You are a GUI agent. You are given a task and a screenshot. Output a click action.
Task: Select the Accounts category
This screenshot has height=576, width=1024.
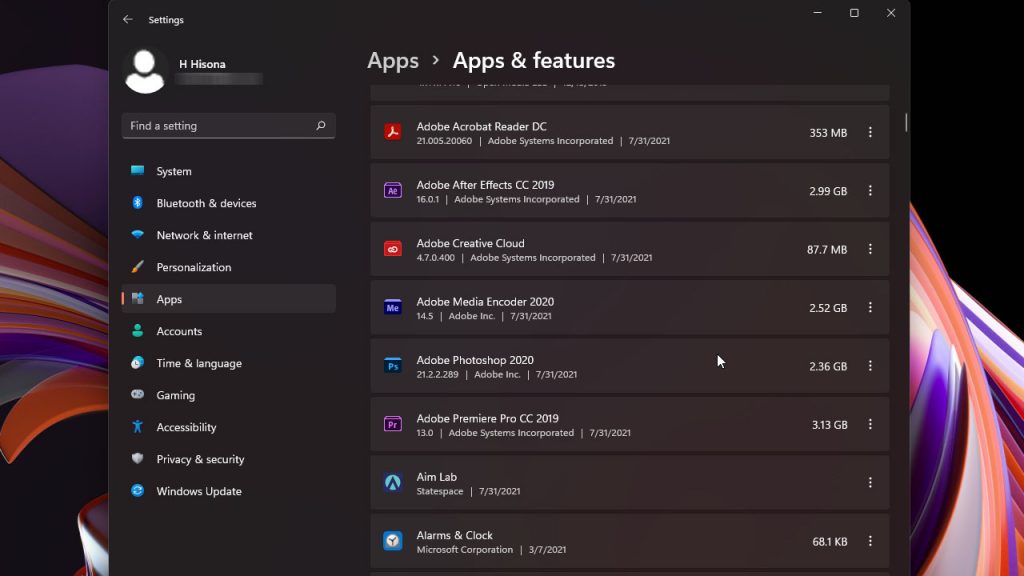click(x=229, y=331)
